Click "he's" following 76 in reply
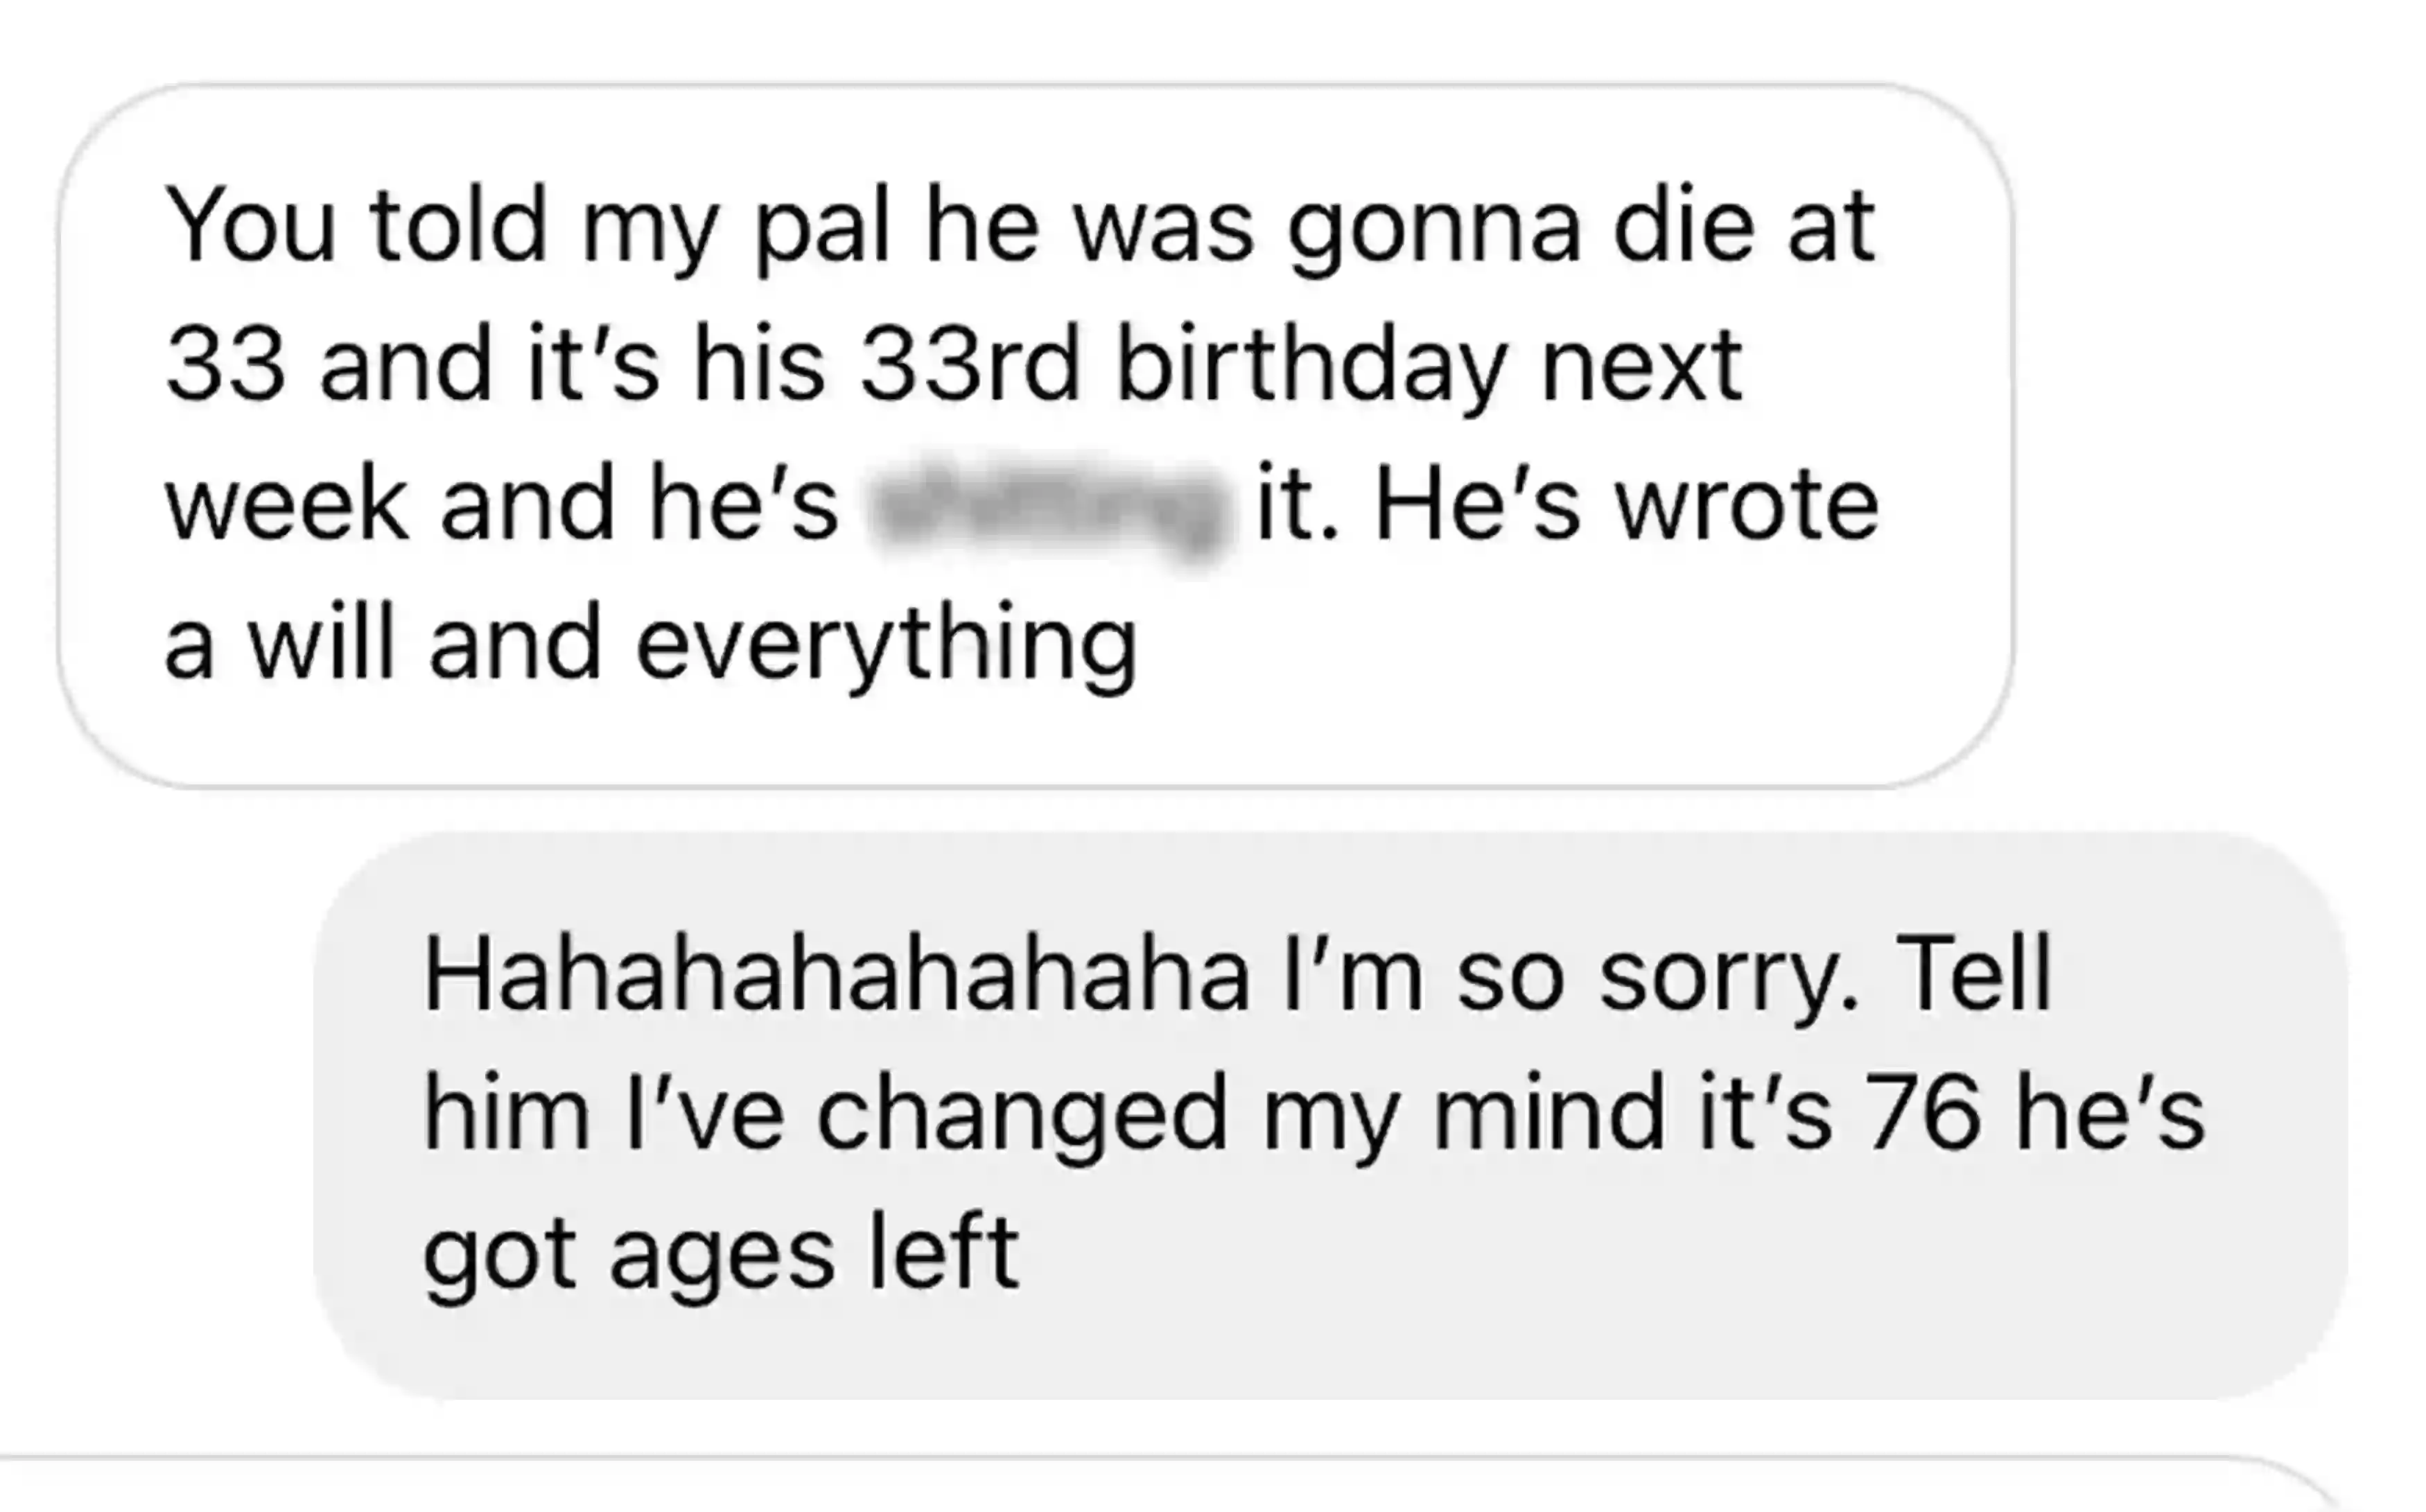The image size is (2426, 1512). coord(2109,1113)
